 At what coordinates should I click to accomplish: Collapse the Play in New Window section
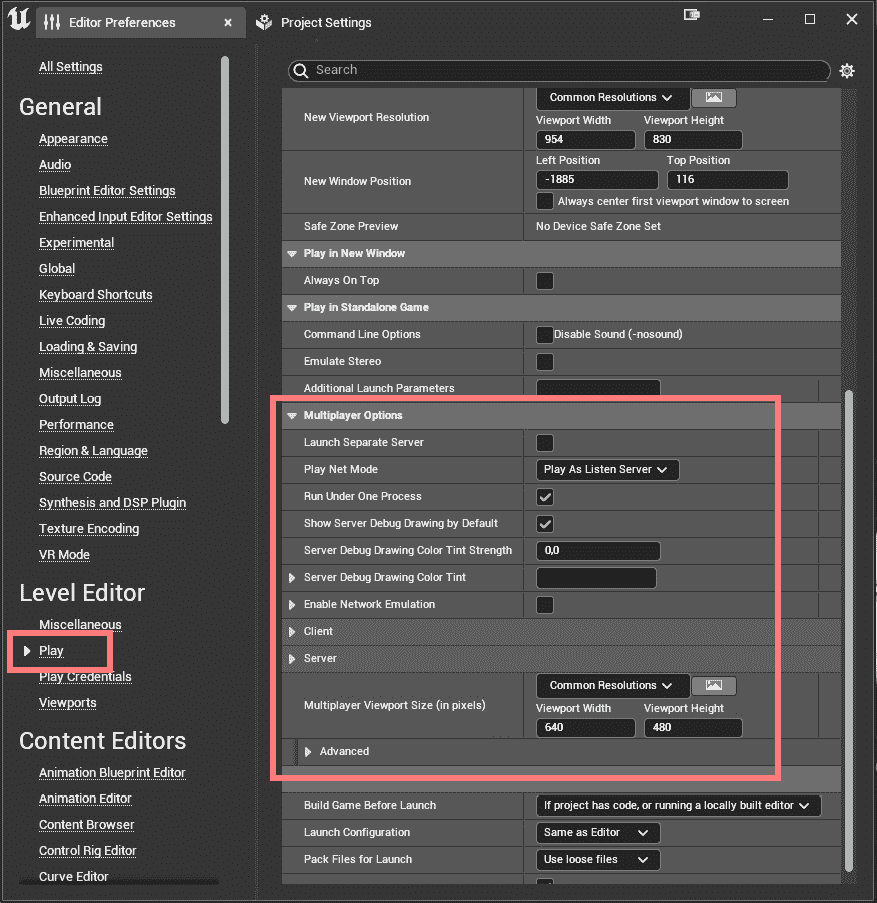tap(292, 253)
